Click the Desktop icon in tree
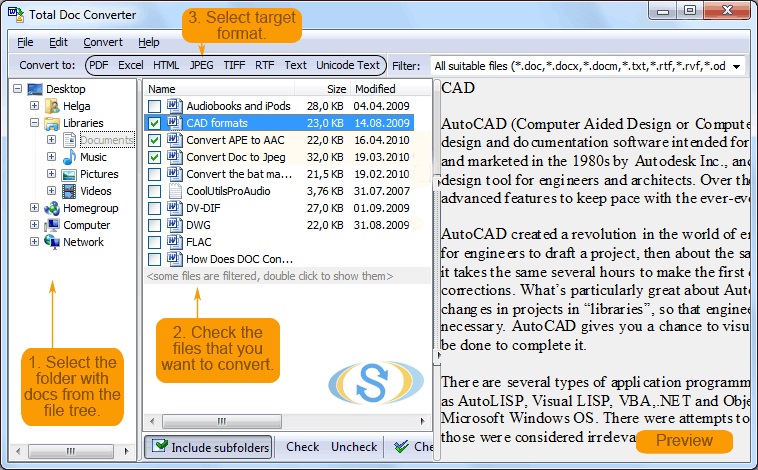Image resolution: width=758 pixels, height=470 pixels. (35, 89)
